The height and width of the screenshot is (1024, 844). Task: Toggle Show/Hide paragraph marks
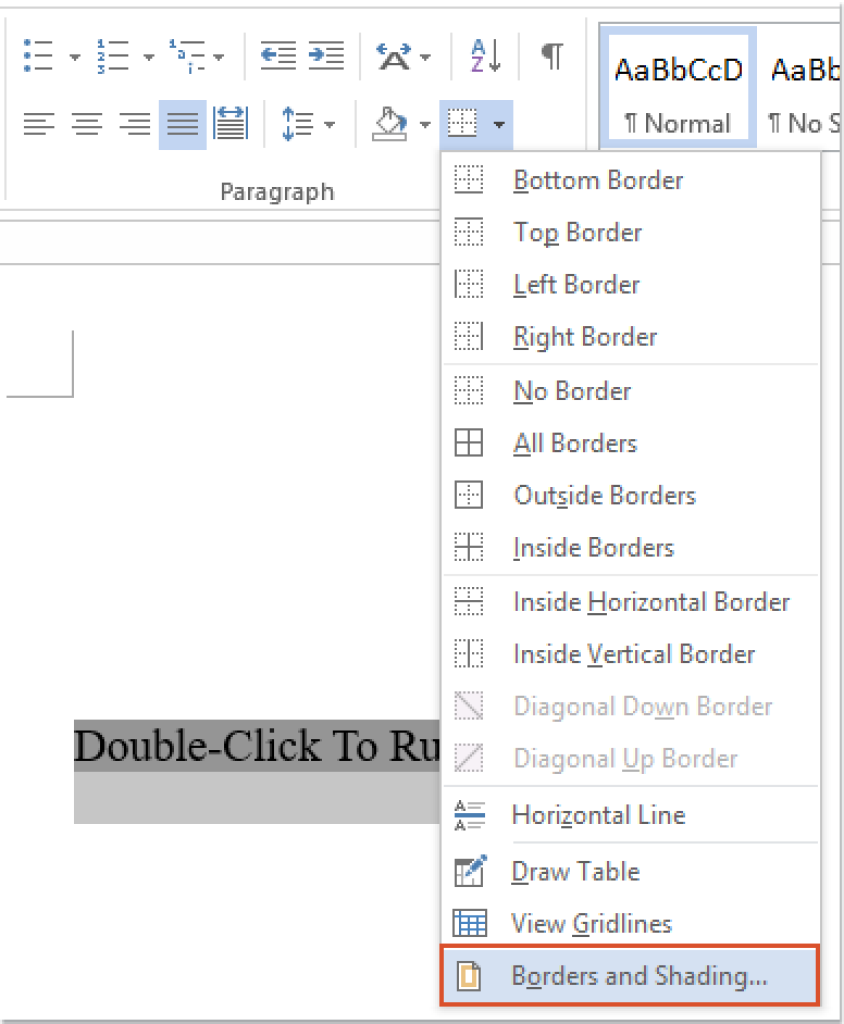552,56
